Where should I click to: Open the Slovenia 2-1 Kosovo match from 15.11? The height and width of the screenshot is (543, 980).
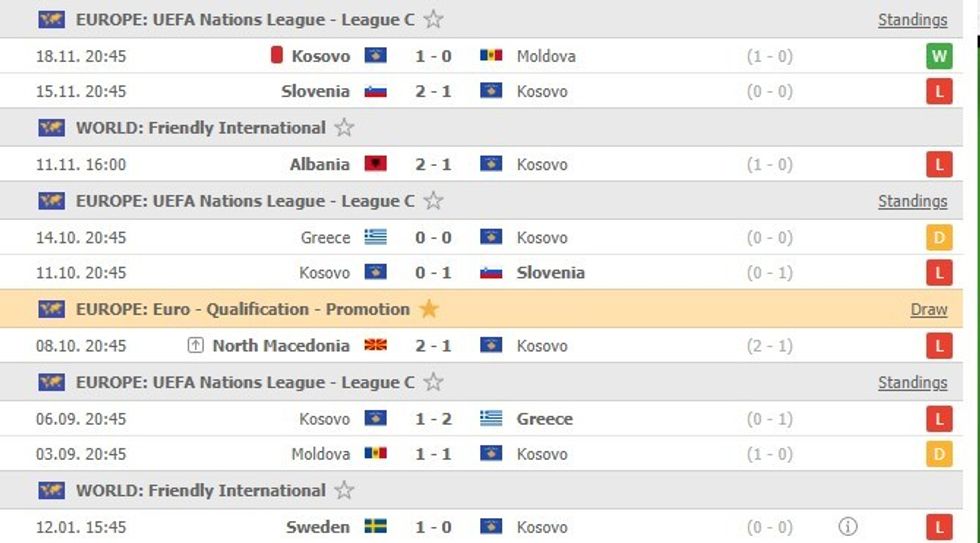[x=433, y=91]
